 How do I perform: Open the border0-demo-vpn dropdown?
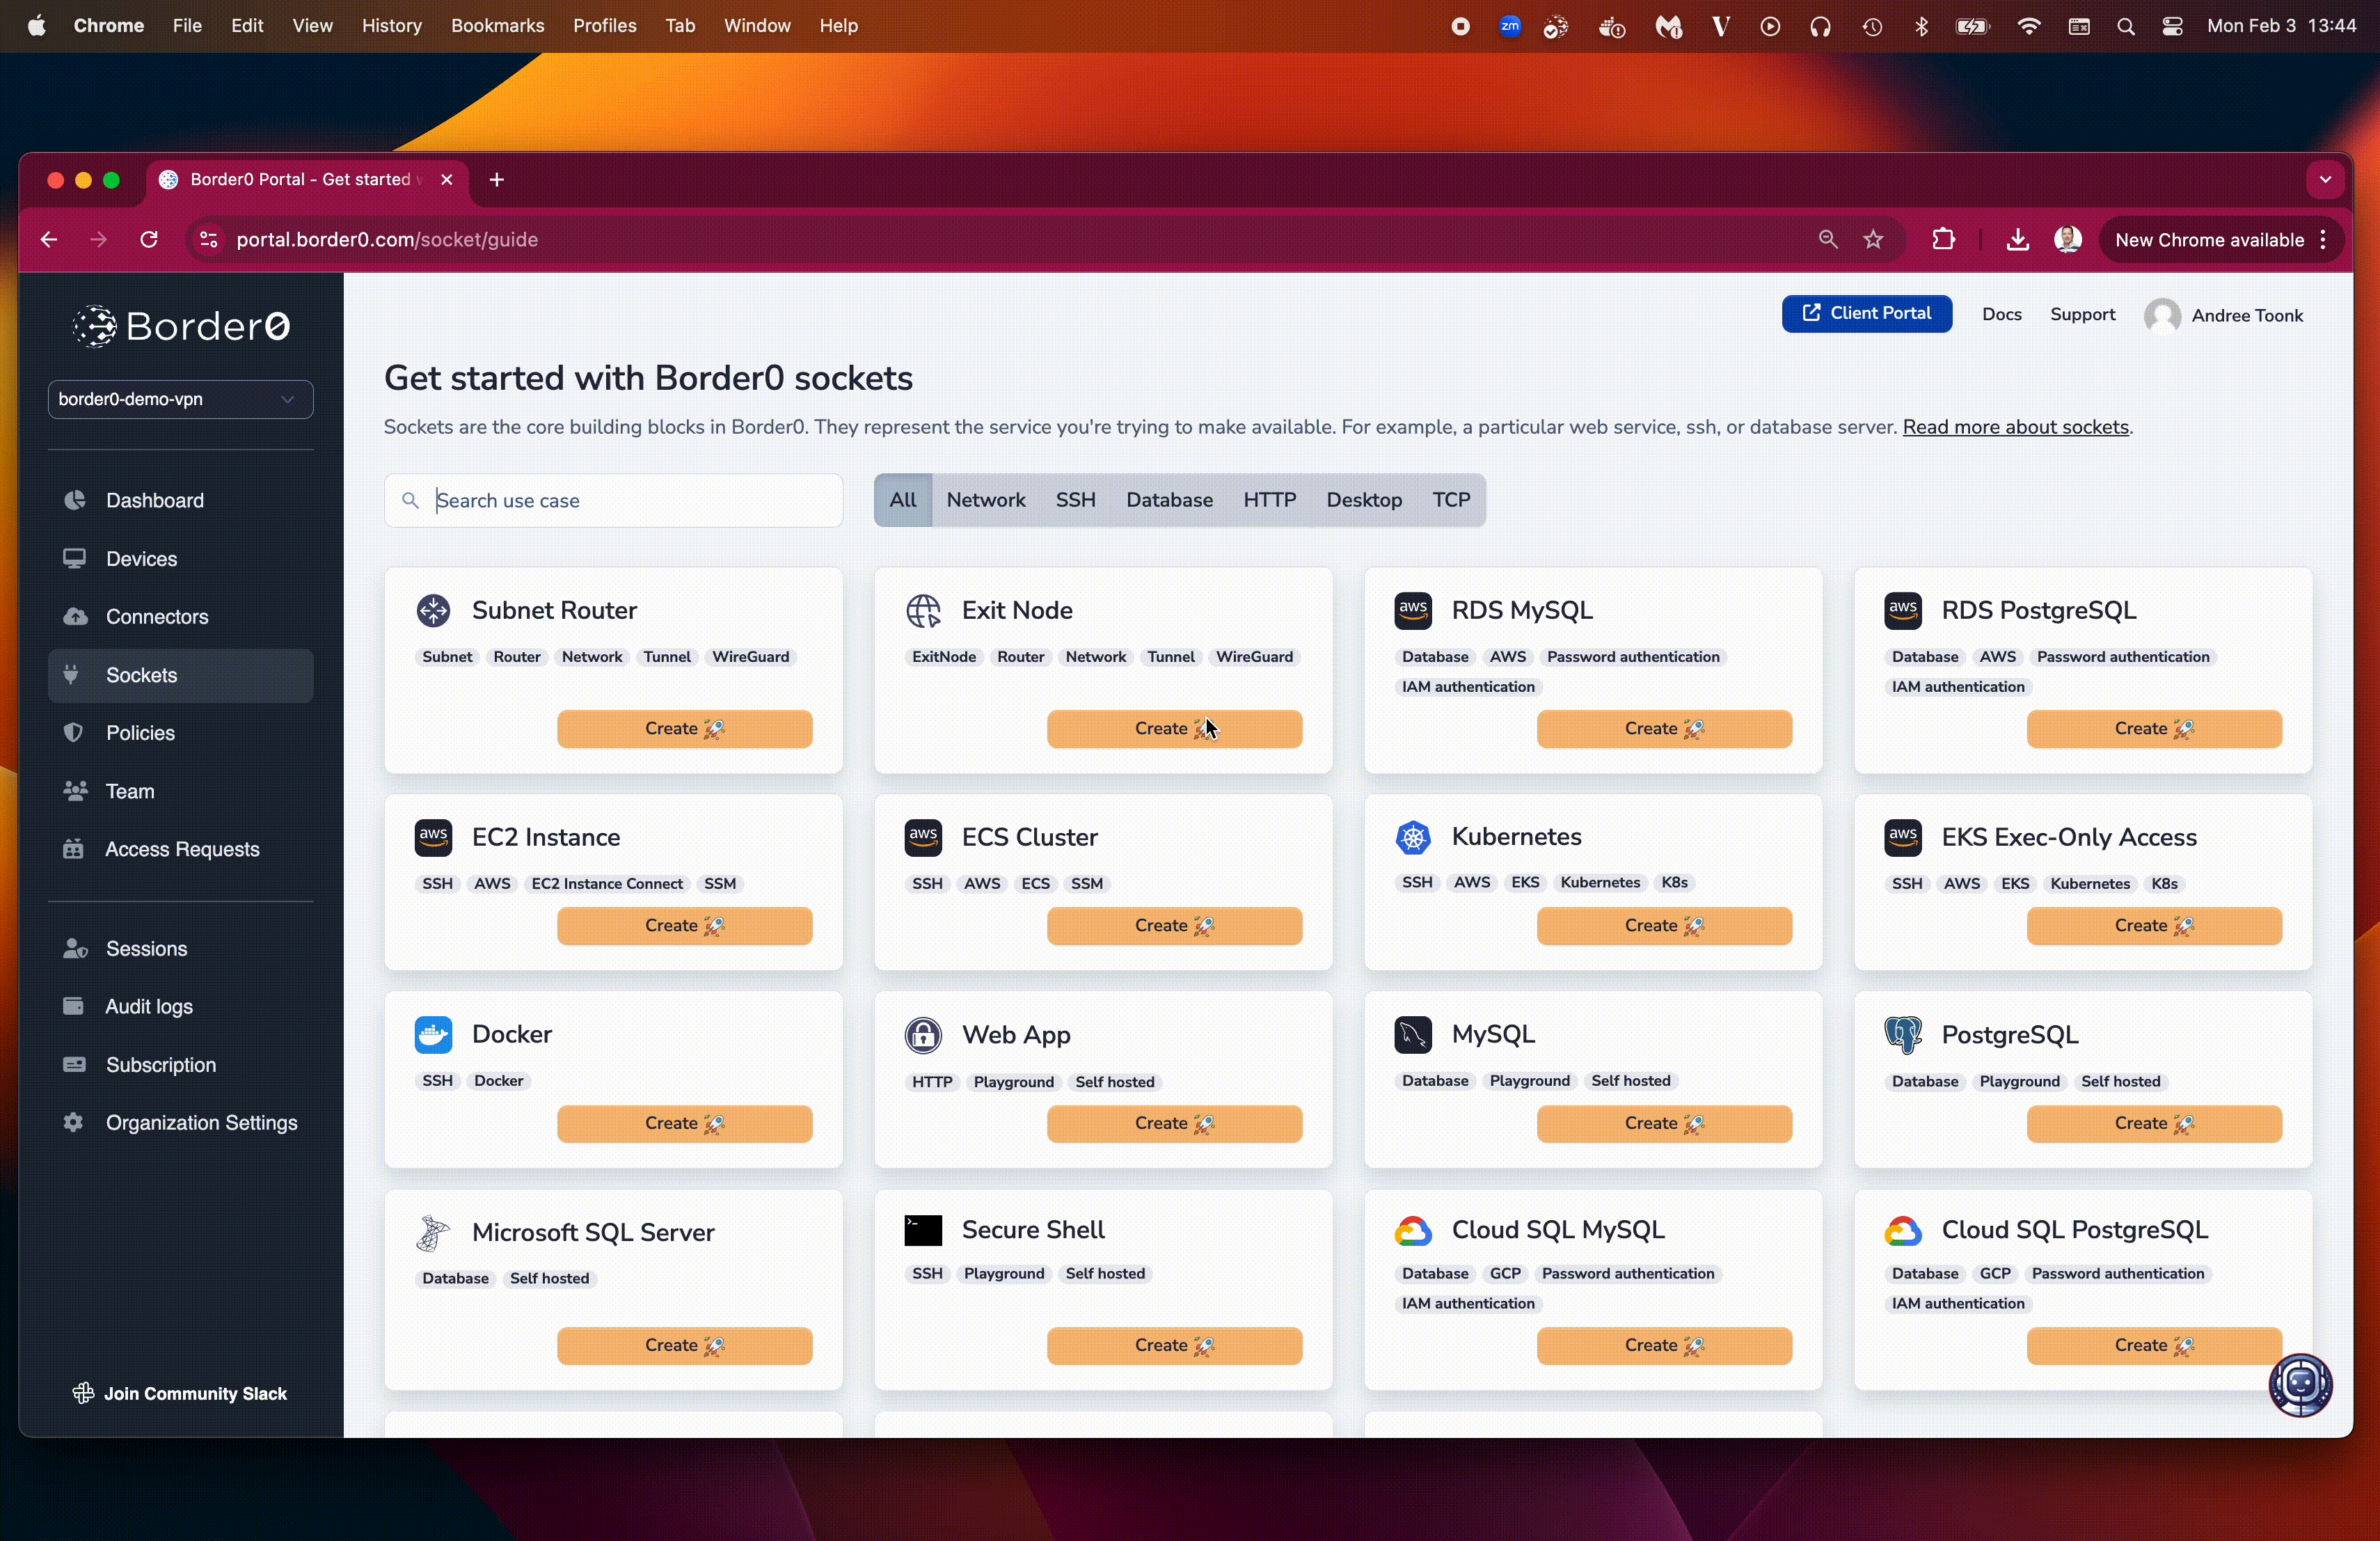(x=180, y=397)
